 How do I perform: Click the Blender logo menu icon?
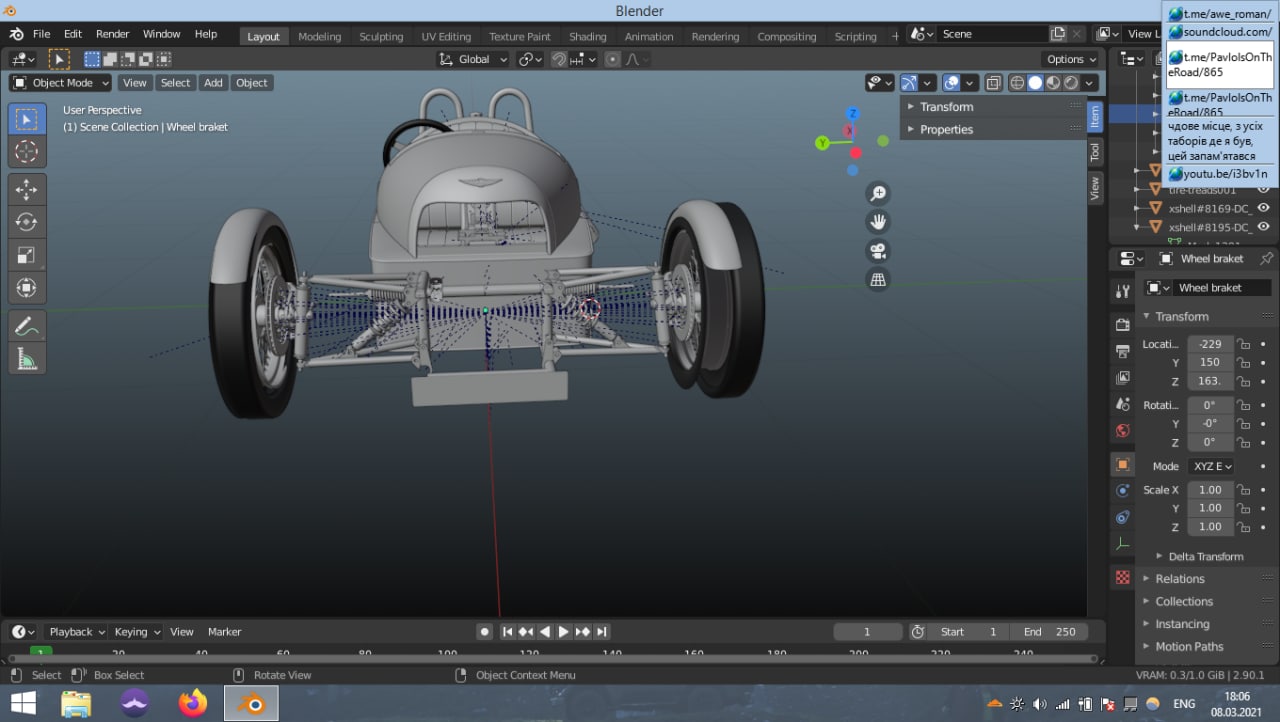[x=16, y=34]
